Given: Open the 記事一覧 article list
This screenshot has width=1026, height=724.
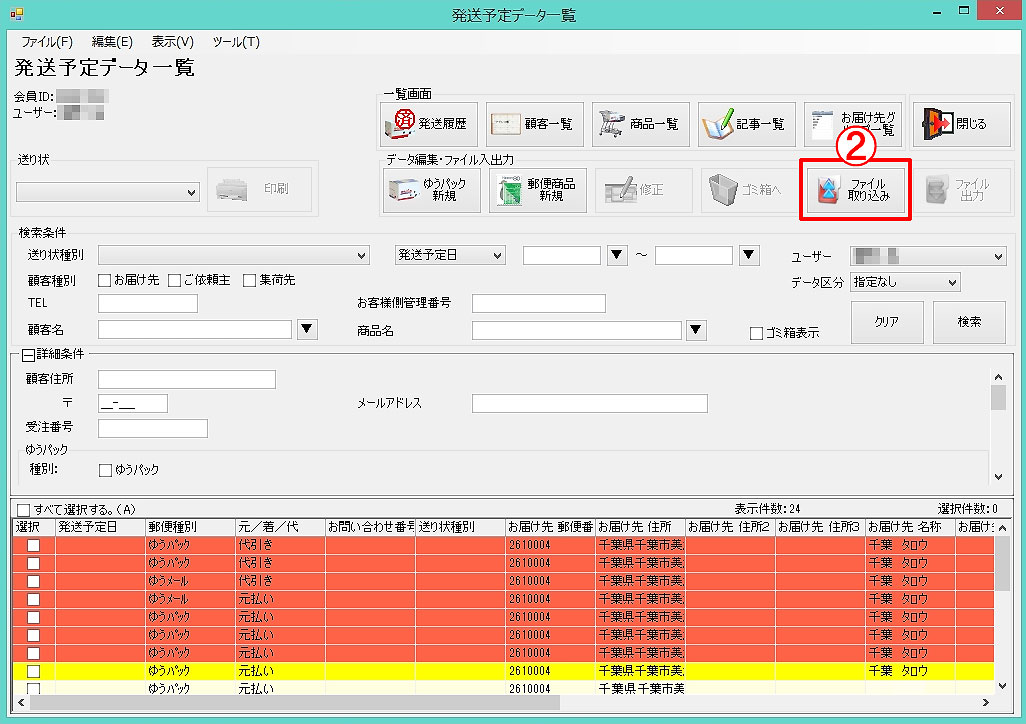Looking at the screenshot, I should (x=746, y=124).
